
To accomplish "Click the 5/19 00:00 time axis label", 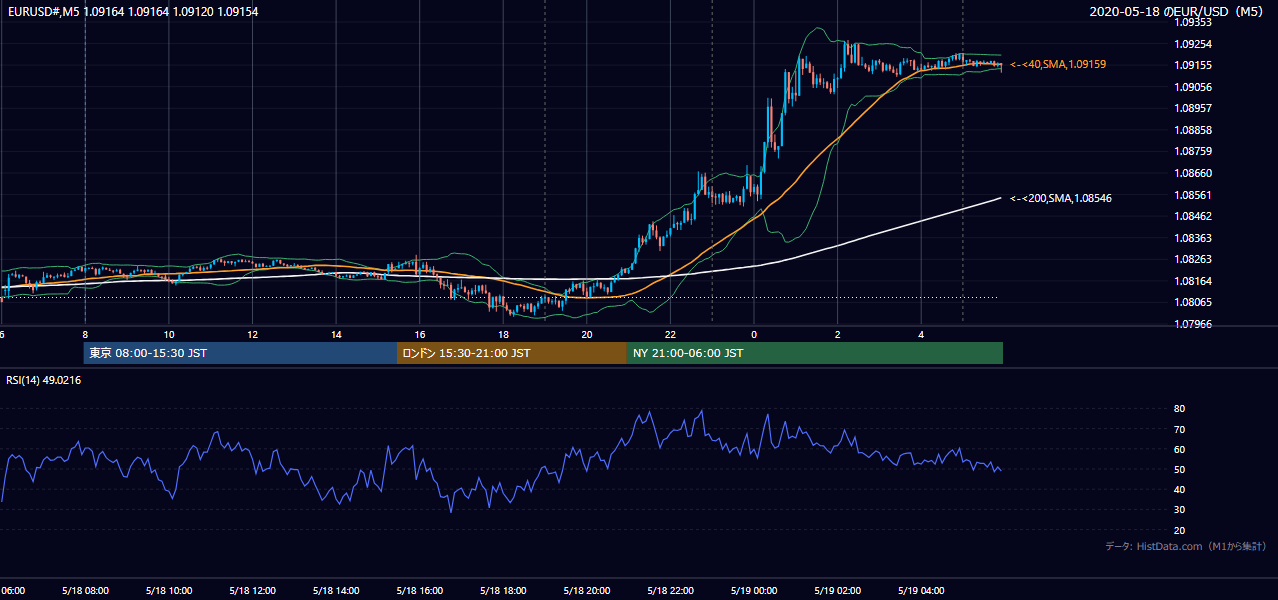I will (753, 591).
